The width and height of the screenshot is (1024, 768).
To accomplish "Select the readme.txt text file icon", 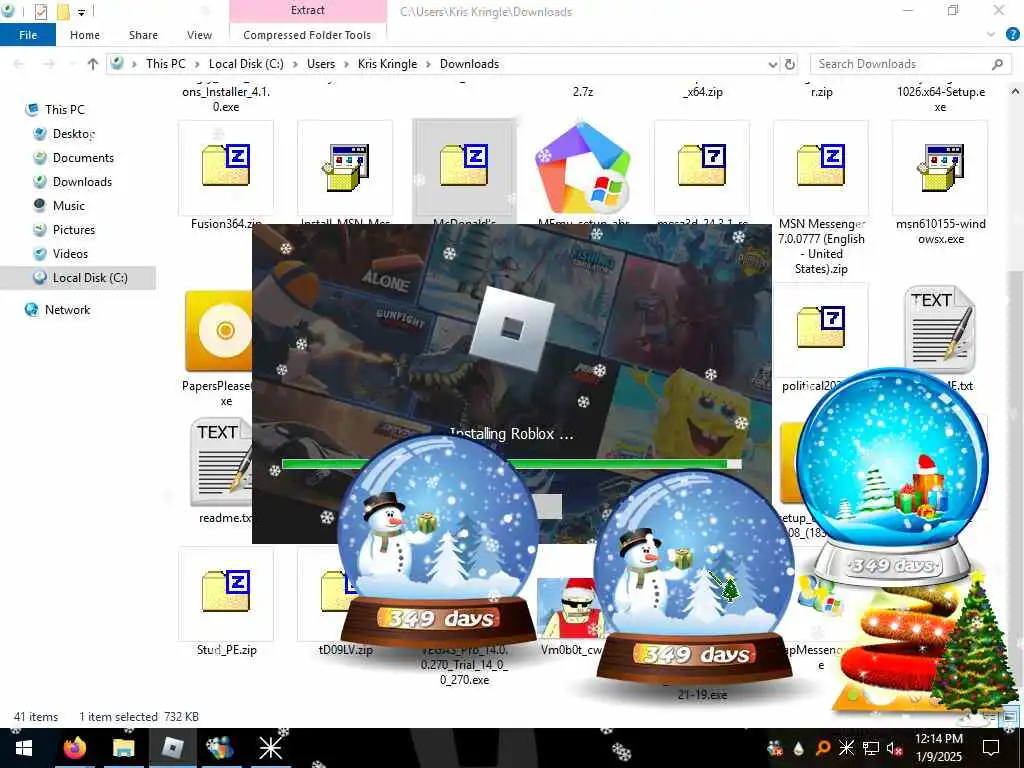I will 221,462.
